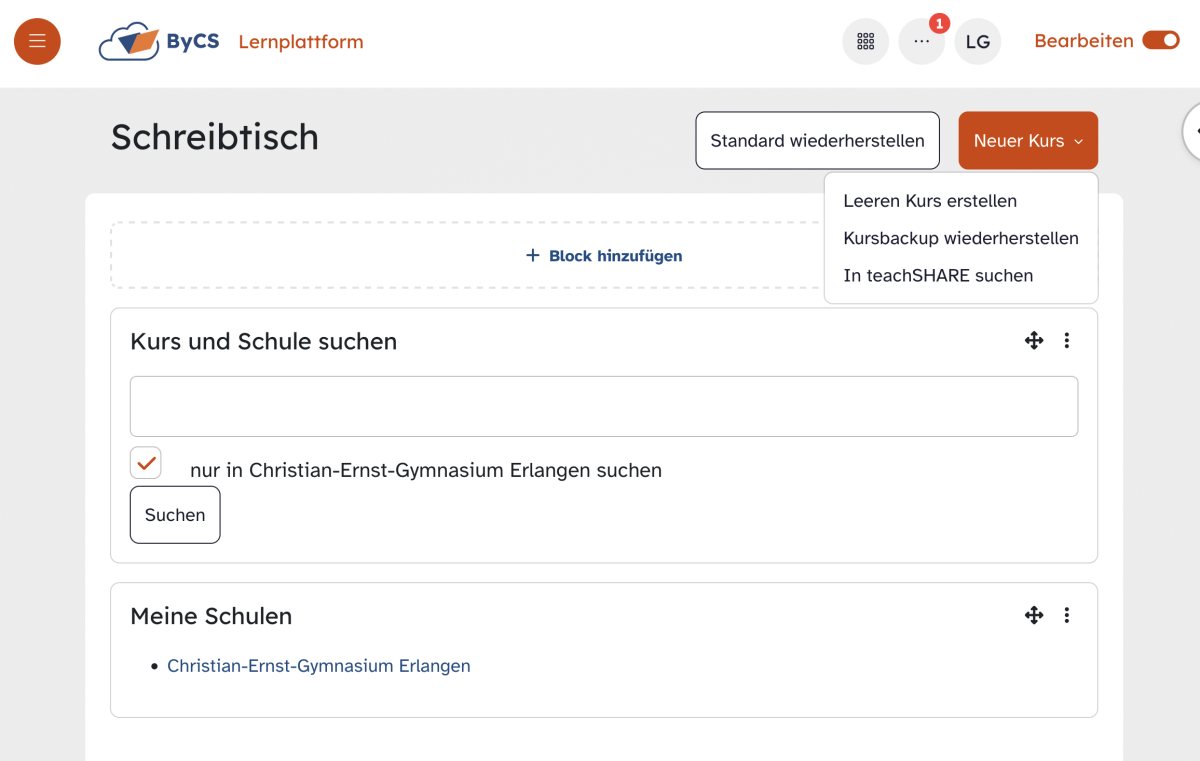Click move icon on Kurs und Schule suchen block
This screenshot has width=1200, height=761.
[1034, 341]
